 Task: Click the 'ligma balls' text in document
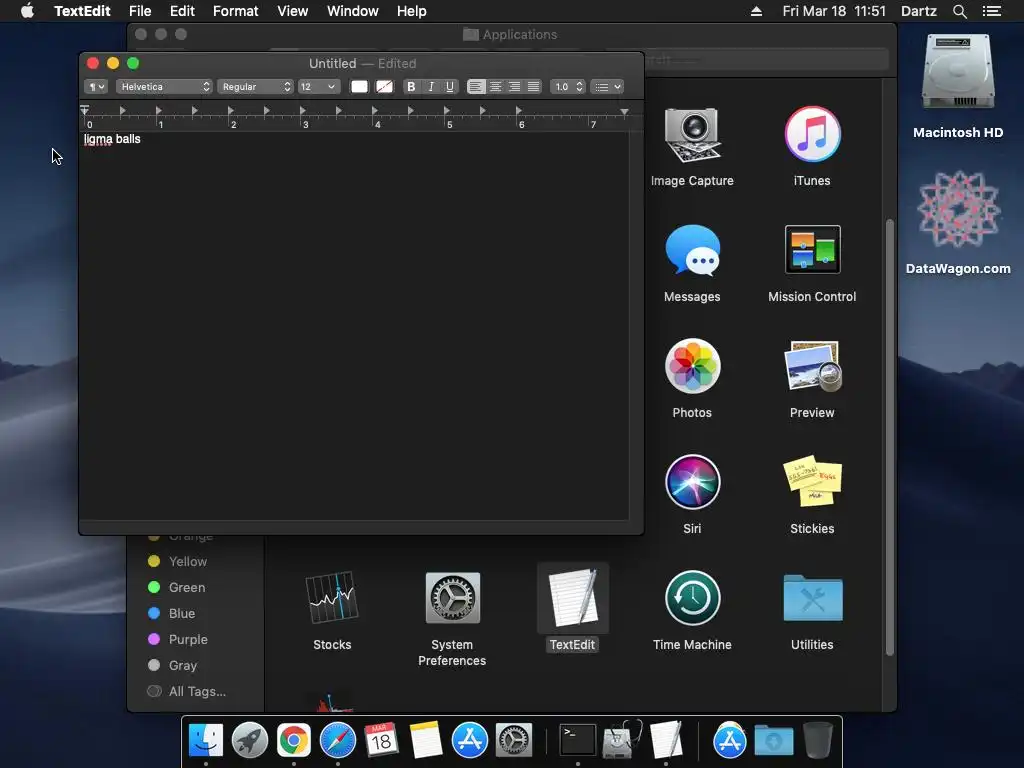click(112, 139)
